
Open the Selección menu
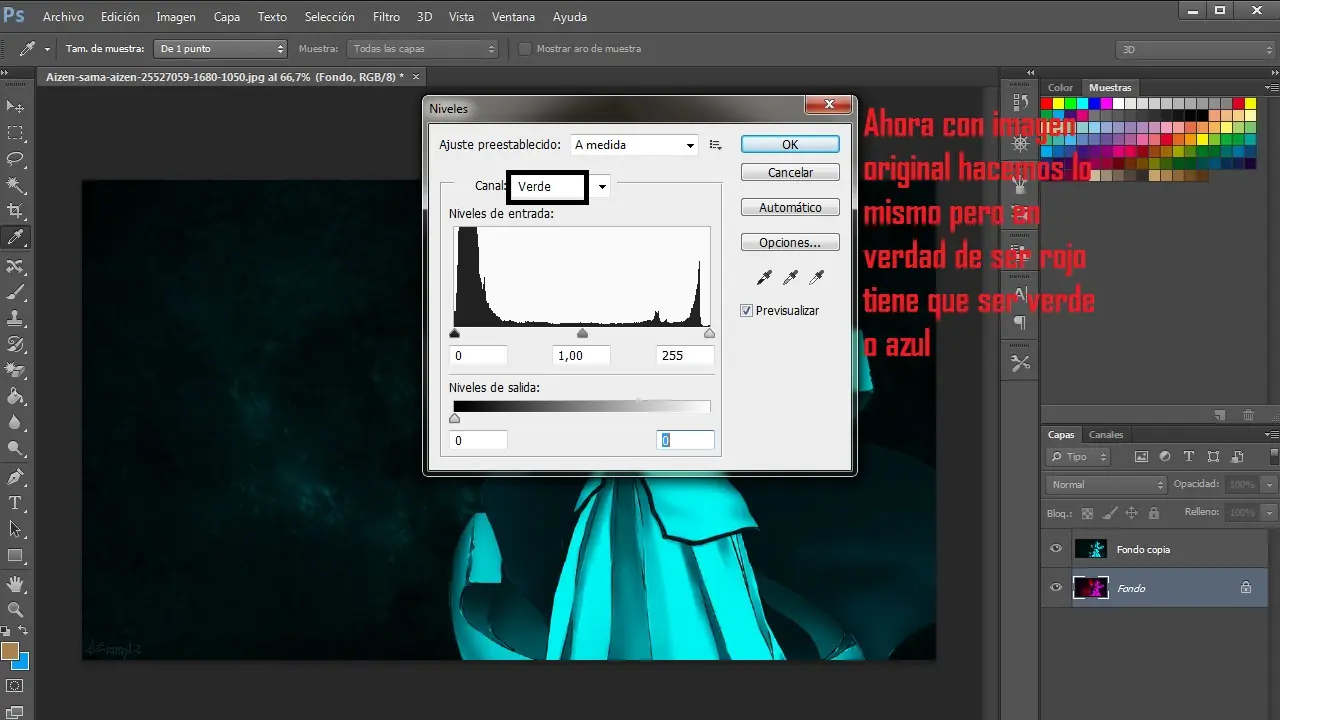(330, 17)
